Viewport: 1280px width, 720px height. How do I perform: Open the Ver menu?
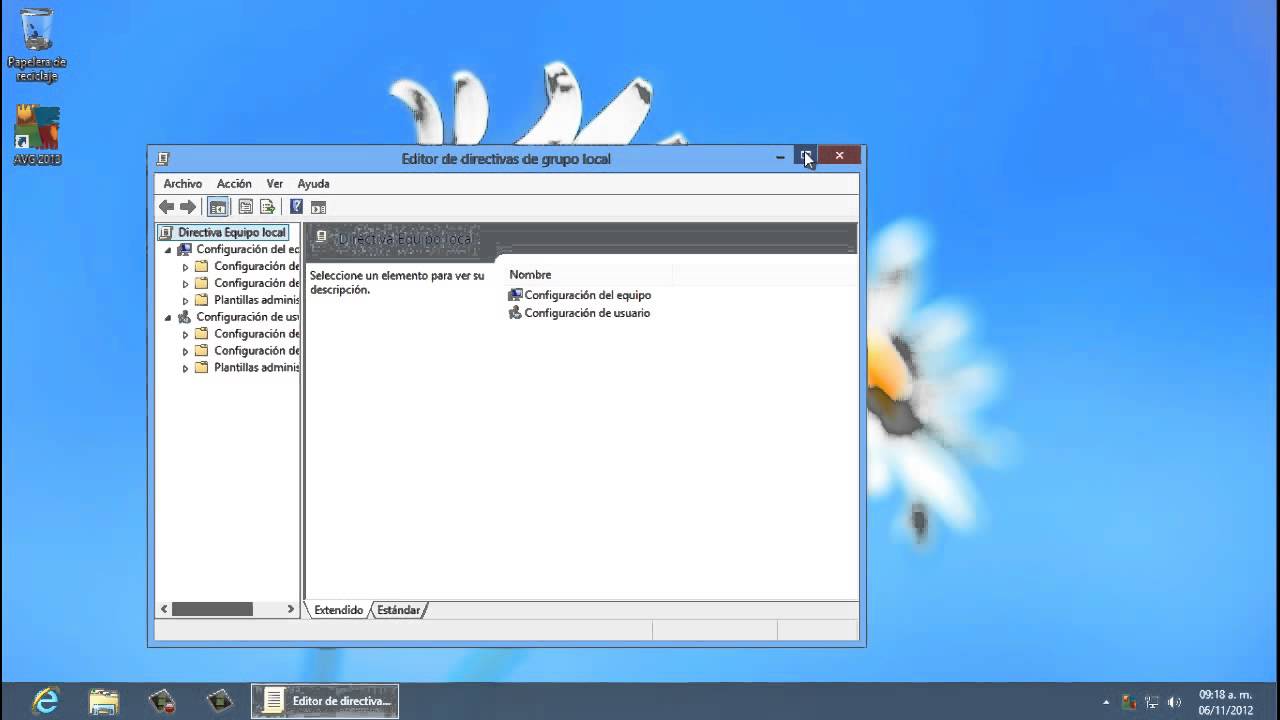[275, 184]
